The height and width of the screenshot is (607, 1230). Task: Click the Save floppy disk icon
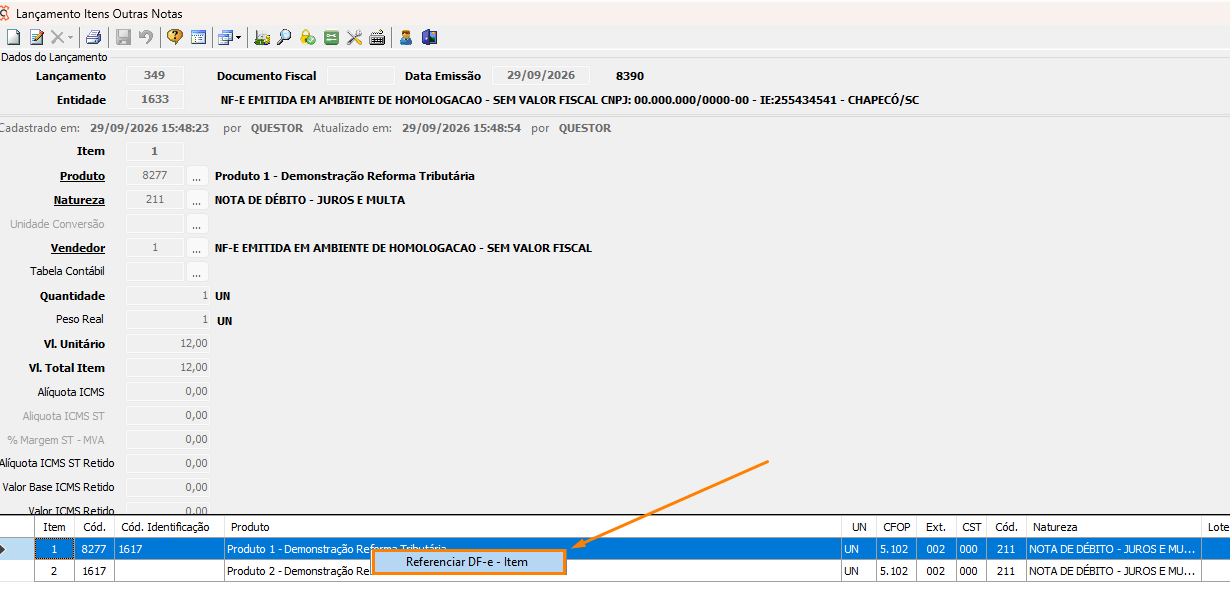point(124,37)
